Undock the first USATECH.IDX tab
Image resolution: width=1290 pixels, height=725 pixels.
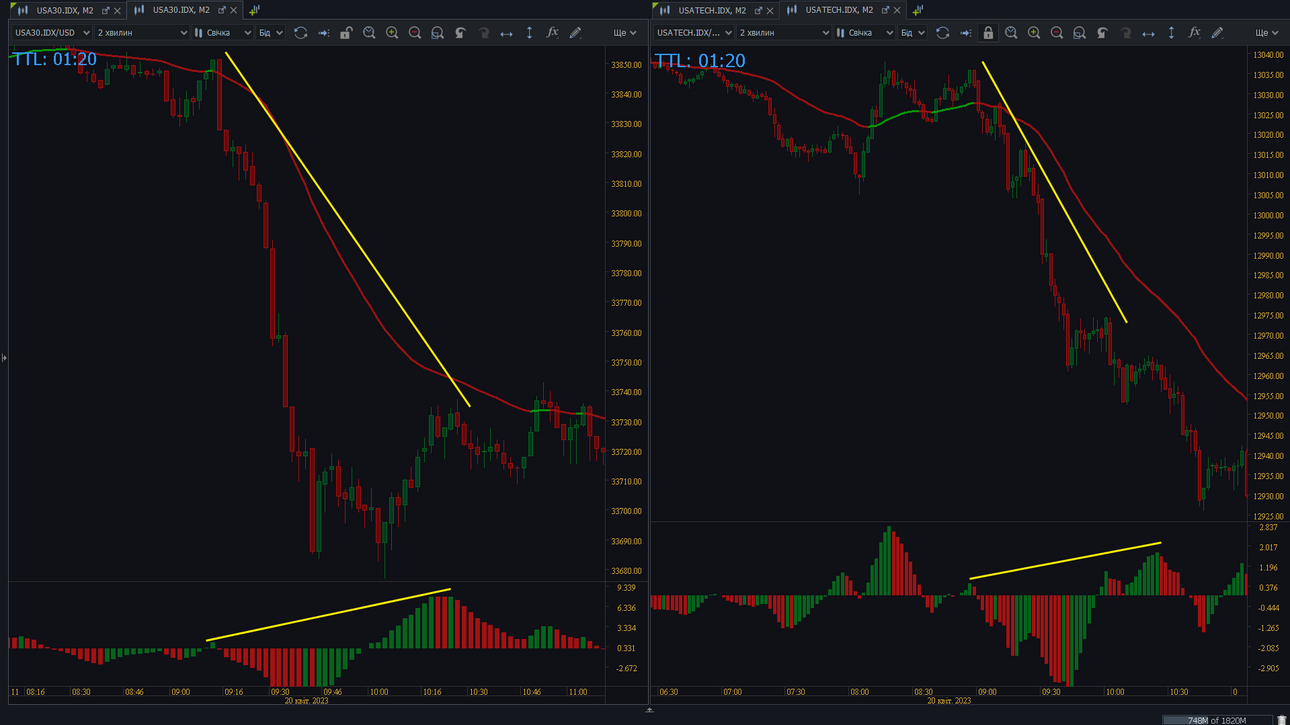(x=758, y=10)
